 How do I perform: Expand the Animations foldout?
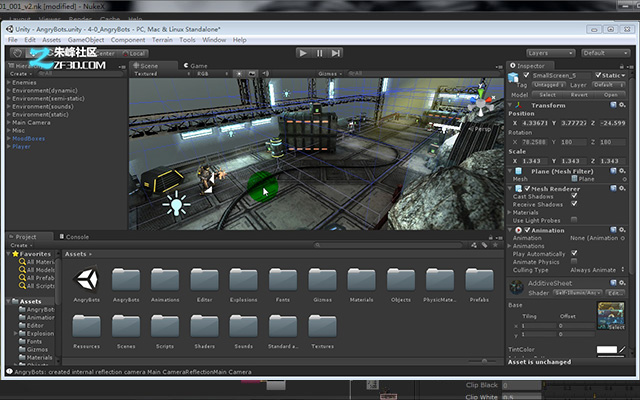509,246
